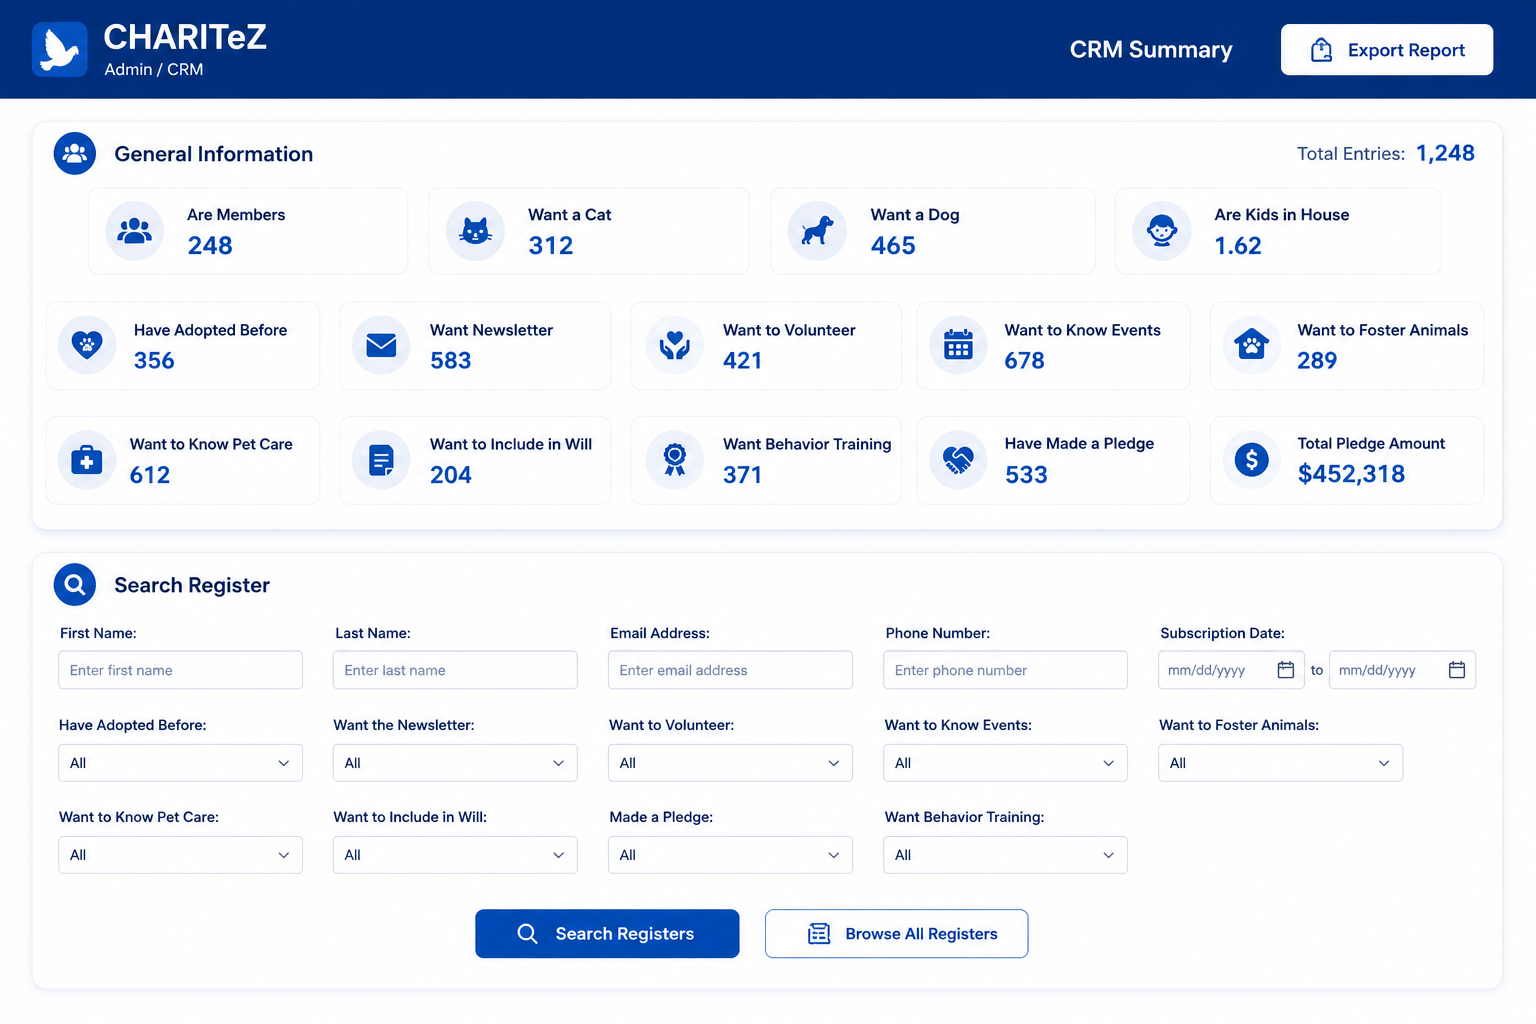This screenshot has width=1536, height=1024.
Task: Click the Want Newsletter envelope icon
Action: pos(381,346)
